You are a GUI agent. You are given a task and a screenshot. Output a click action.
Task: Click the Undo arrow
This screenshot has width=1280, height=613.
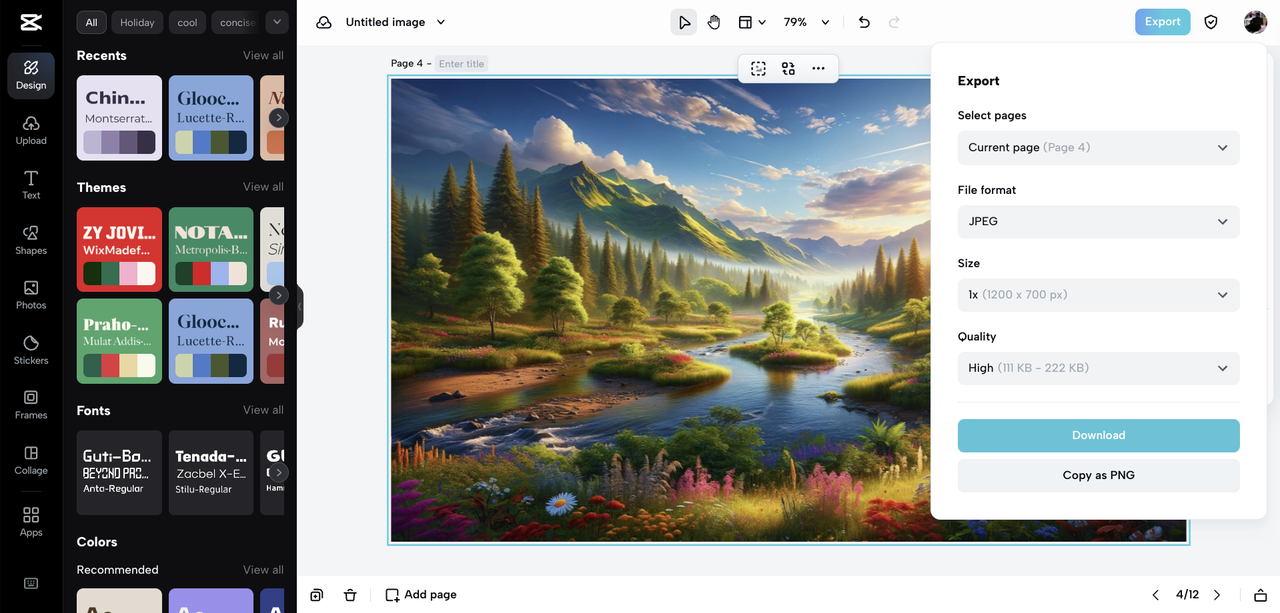864,22
